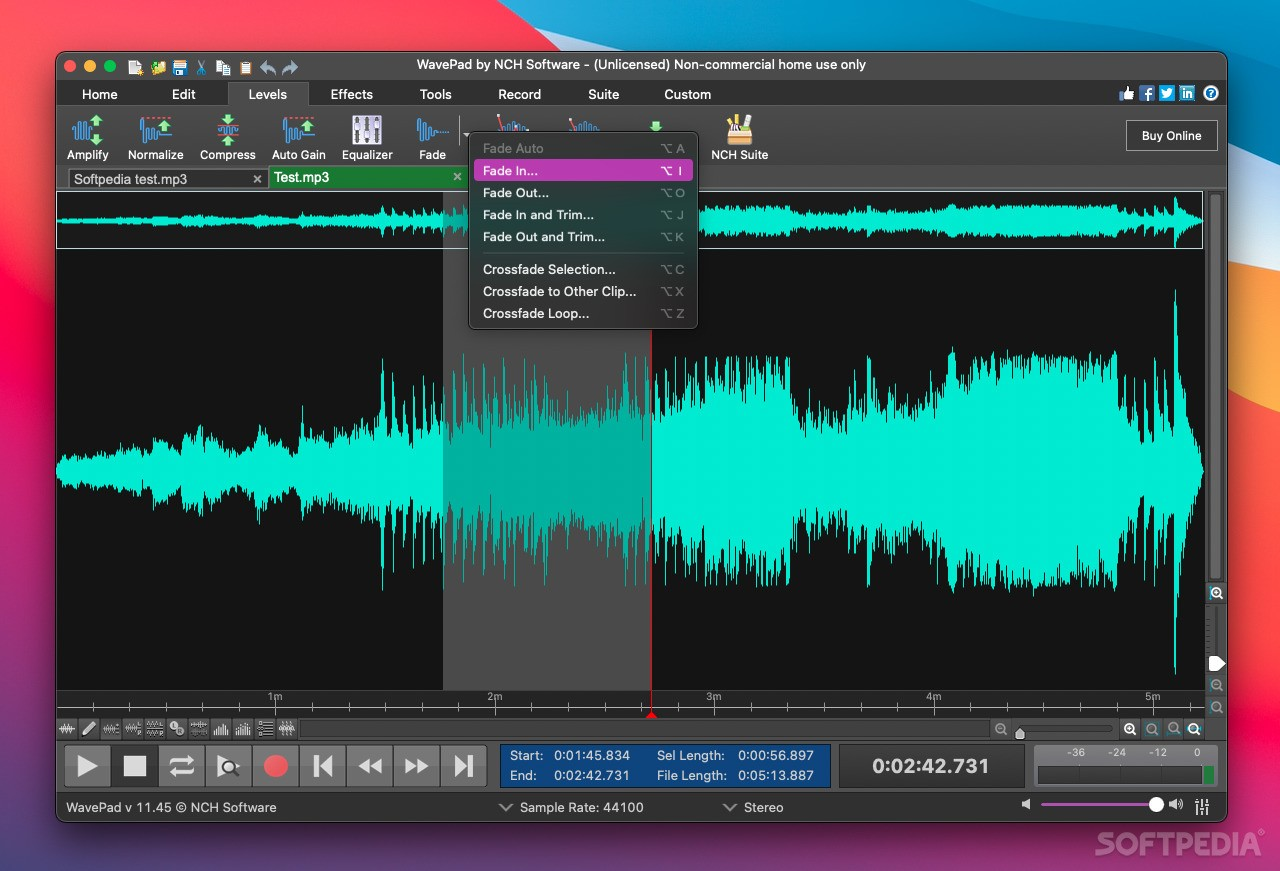Choose Fade In... from the menu
The width and height of the screenshot is (1280, 871).
pyautogui.click(x=583, y=171)
